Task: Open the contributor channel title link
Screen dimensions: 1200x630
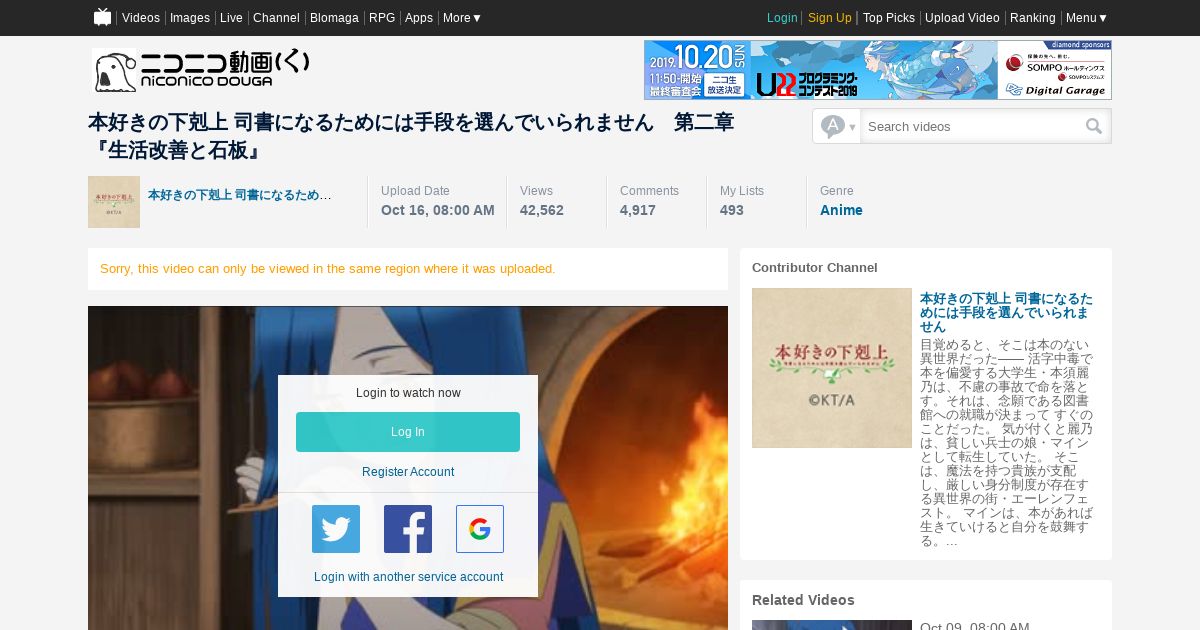Action: point(1006,313)
